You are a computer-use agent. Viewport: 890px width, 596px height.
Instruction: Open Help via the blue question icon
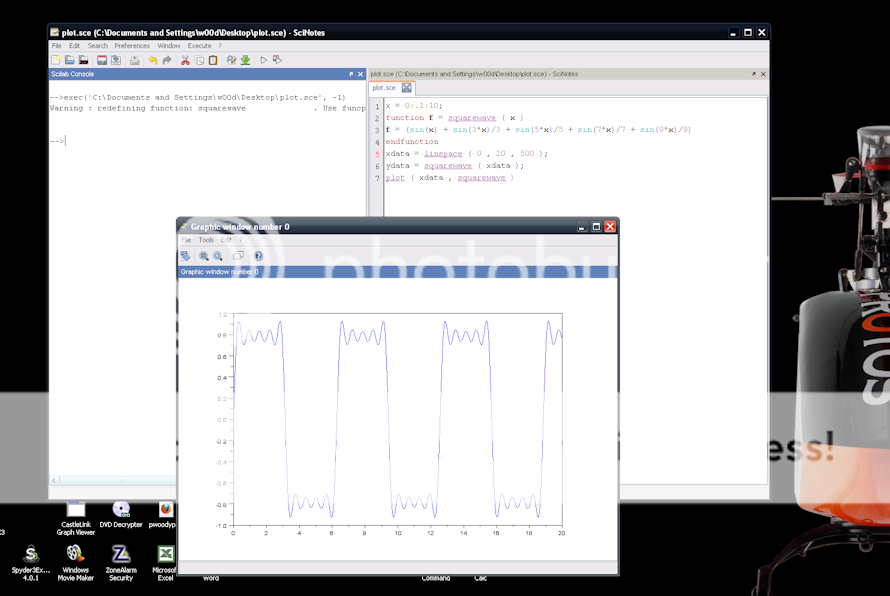pos(259,256)
